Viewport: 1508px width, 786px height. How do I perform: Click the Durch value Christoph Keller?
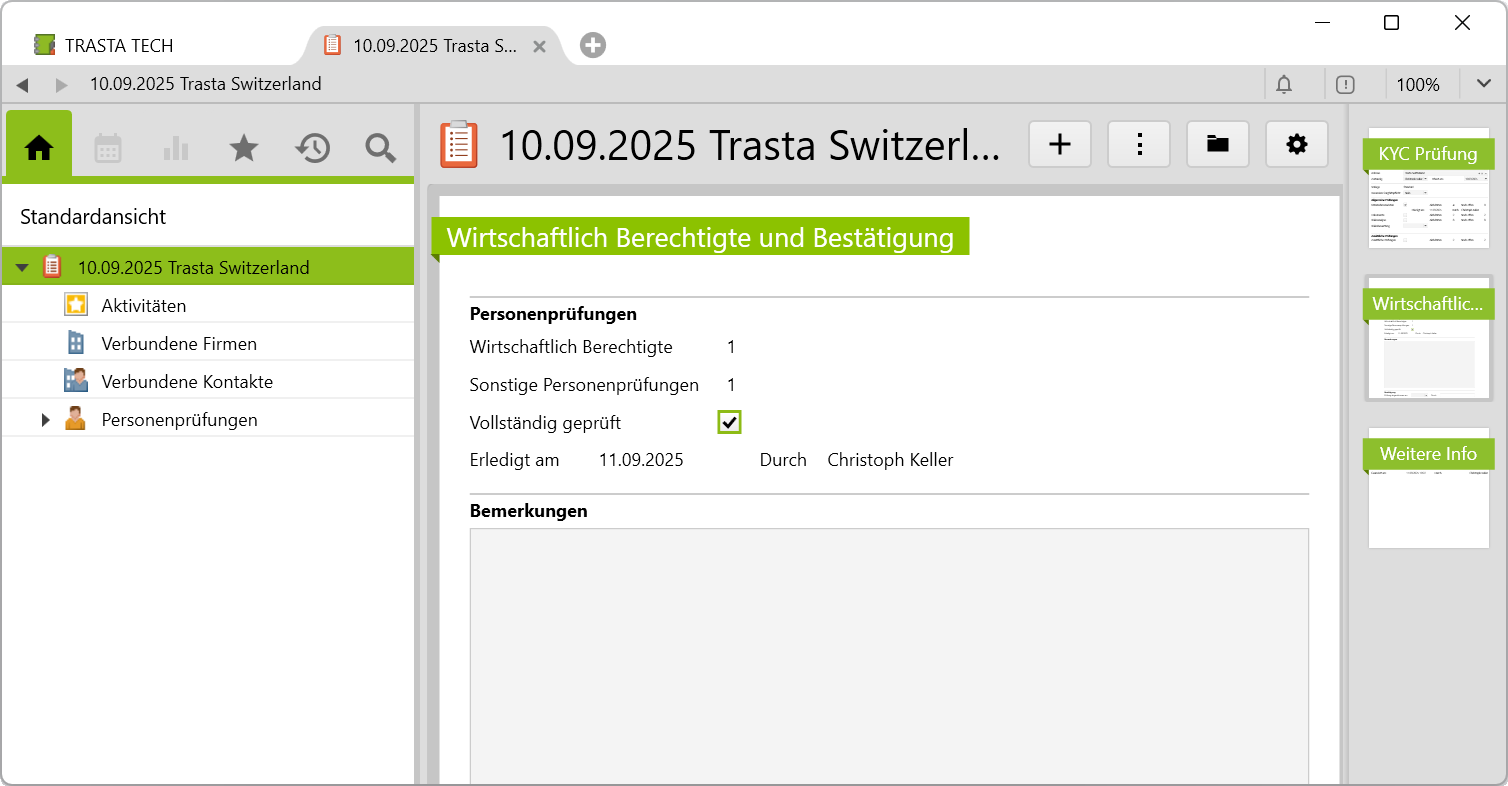click(890, 460)
